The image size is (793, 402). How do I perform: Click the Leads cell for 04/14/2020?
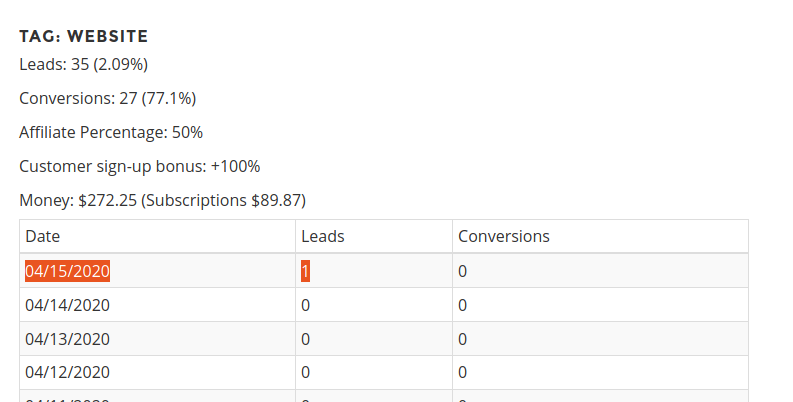[306, 305]
